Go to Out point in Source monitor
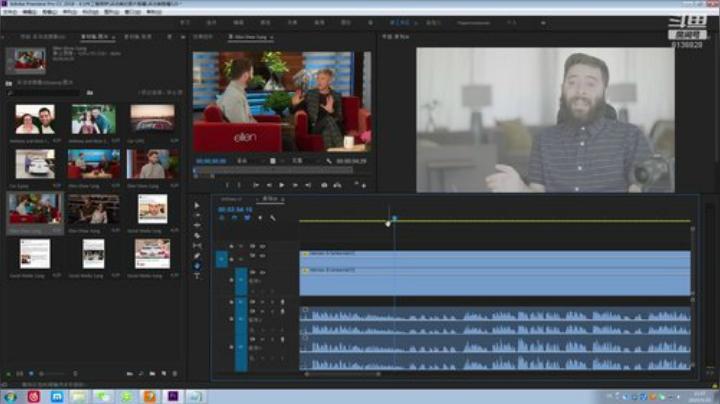 [x=308, y=185]
